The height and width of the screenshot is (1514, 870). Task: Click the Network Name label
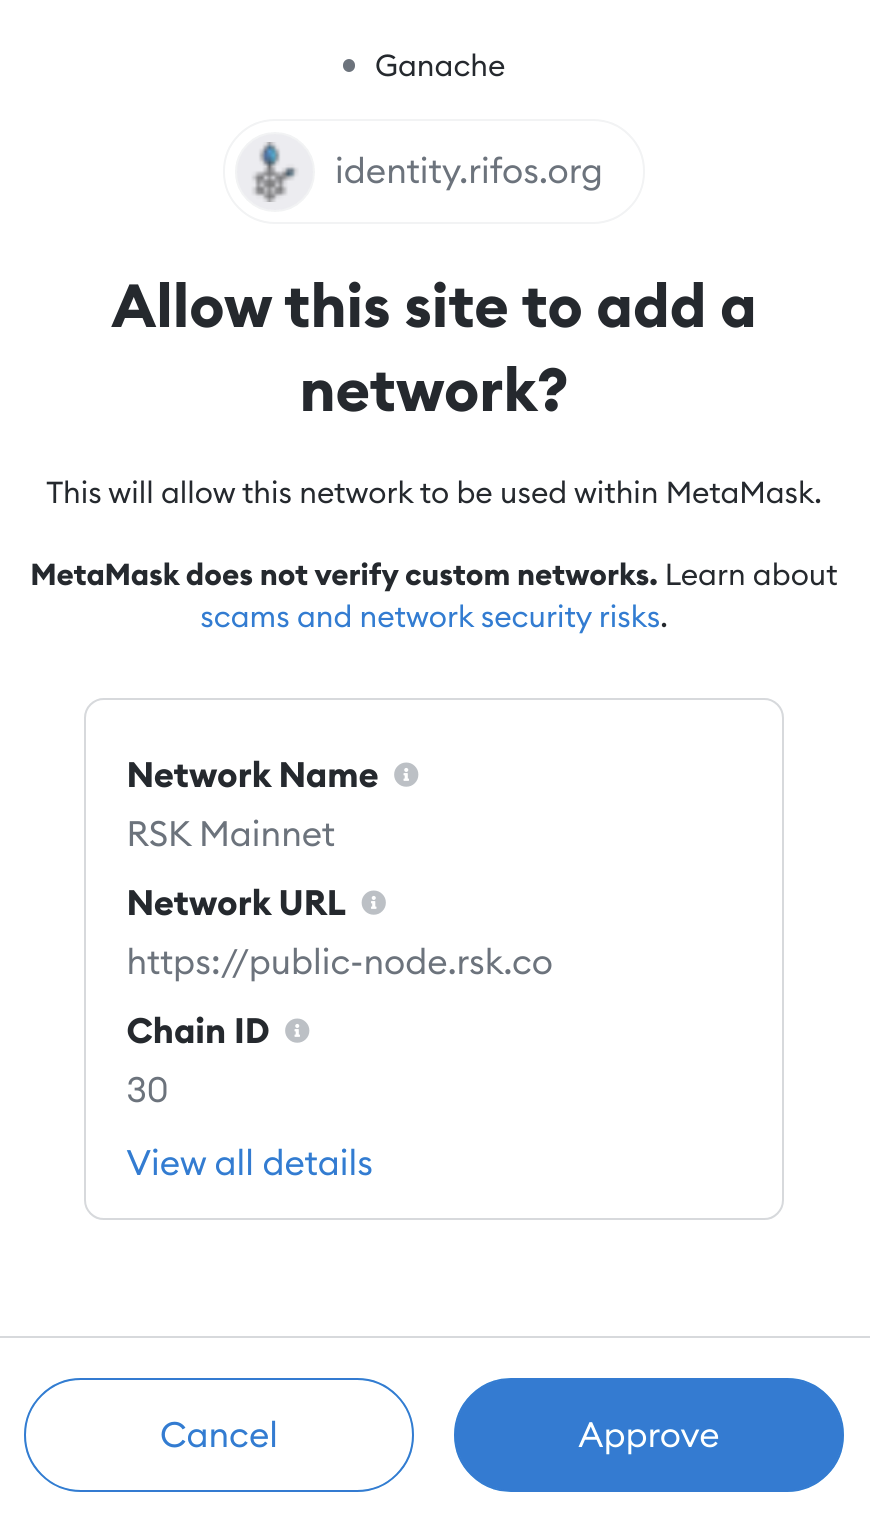253,775
